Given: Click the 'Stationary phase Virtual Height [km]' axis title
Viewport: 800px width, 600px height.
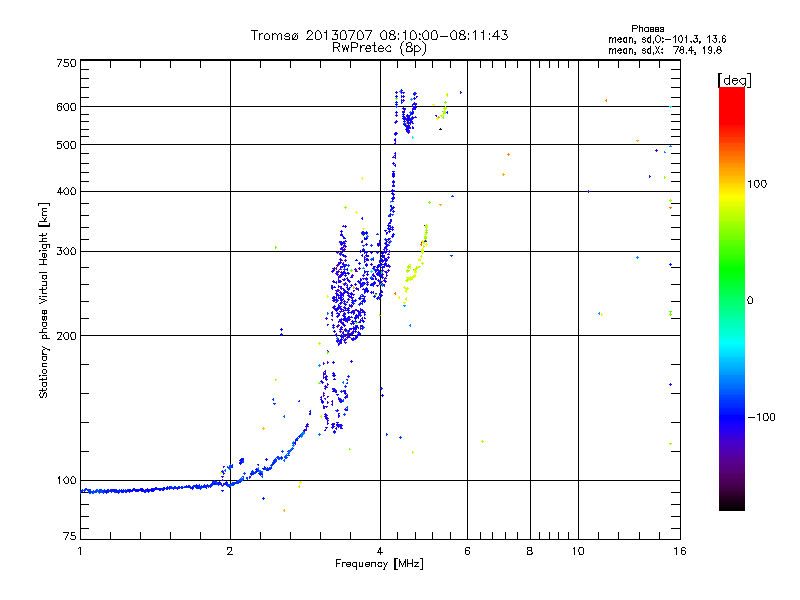Looking at the screenshot, I should coord(44,300).
